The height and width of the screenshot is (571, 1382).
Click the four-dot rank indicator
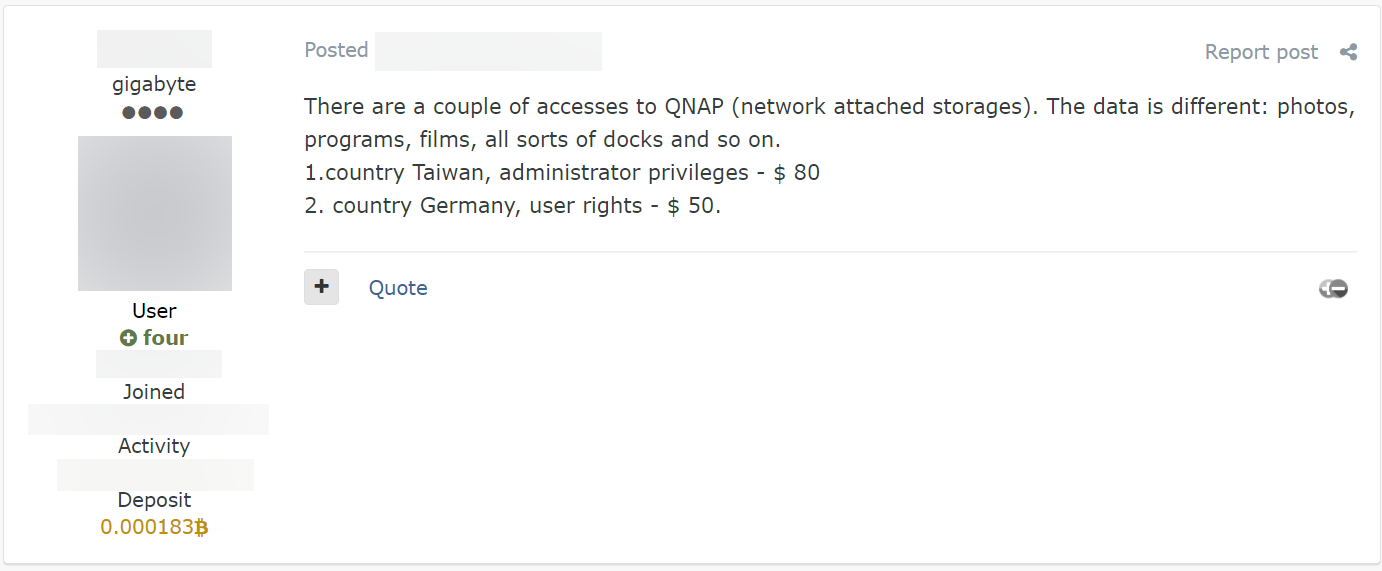(153, 112)
